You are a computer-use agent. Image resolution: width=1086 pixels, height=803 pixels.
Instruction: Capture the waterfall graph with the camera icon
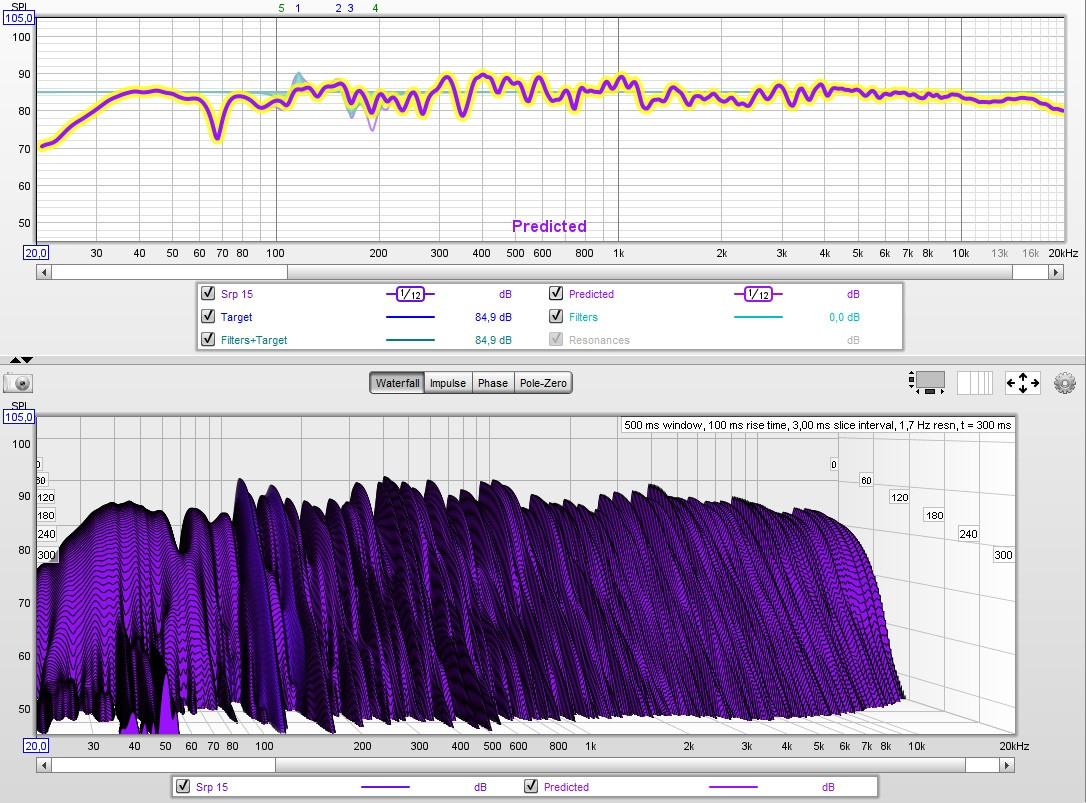coord(19,383)
